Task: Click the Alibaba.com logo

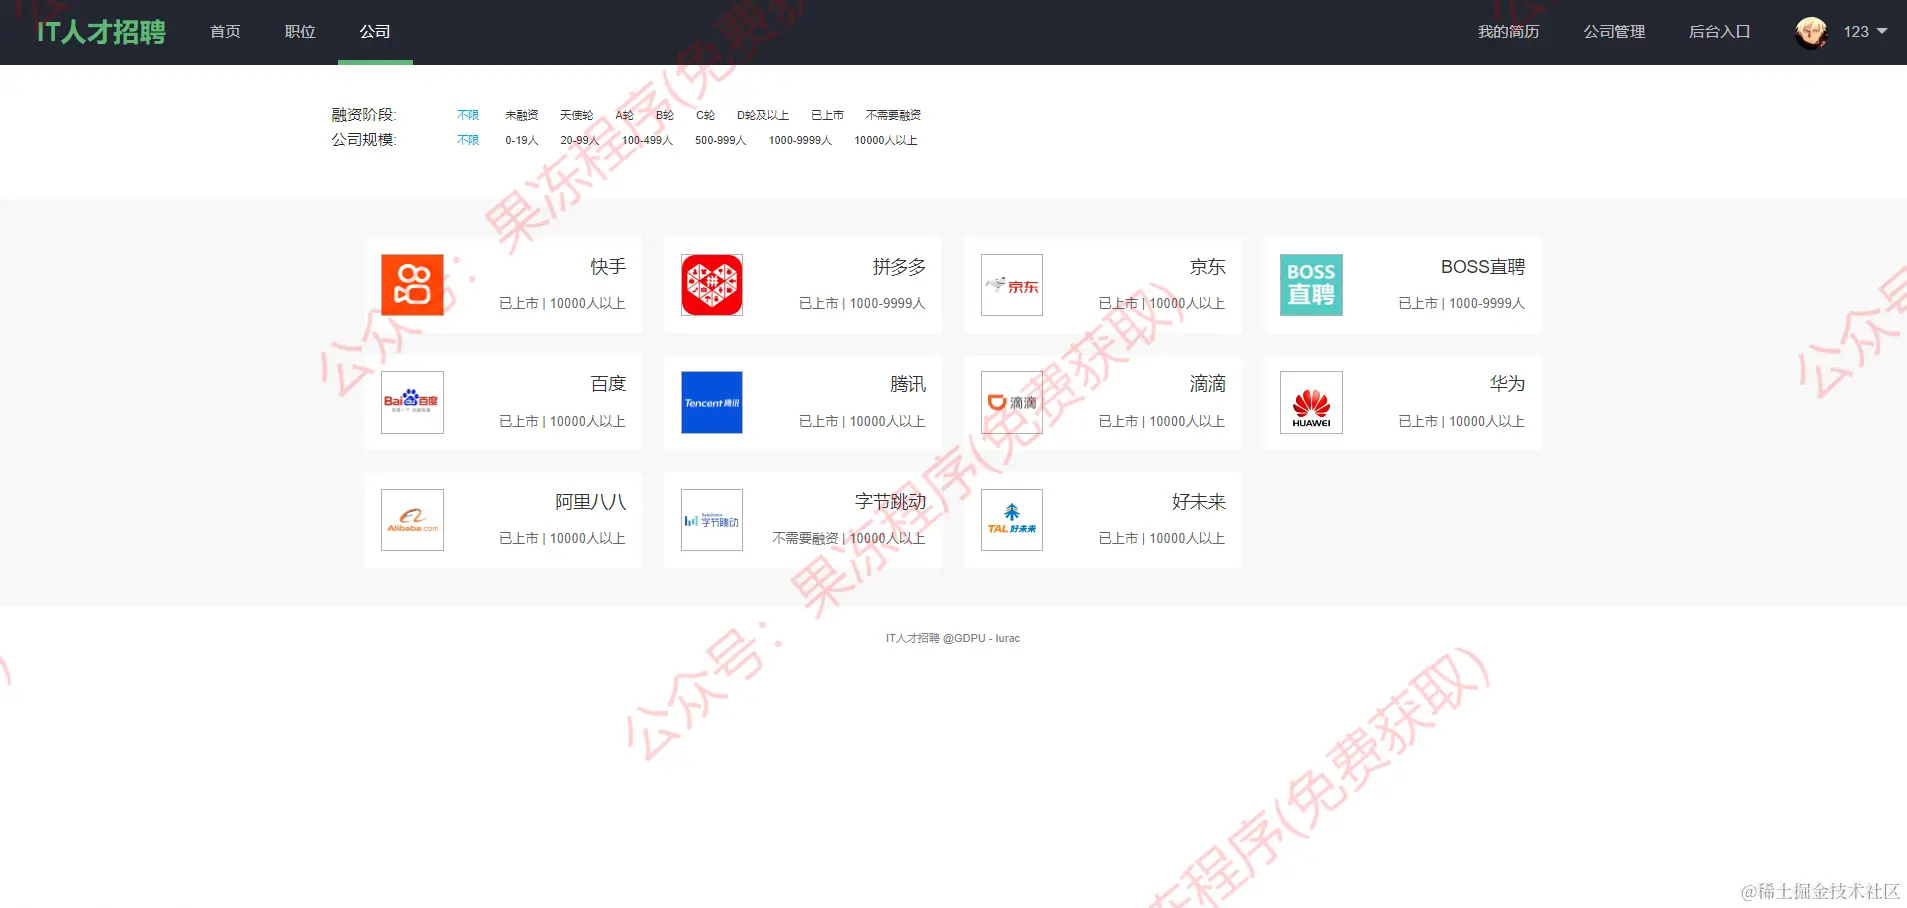Action: 412,520
